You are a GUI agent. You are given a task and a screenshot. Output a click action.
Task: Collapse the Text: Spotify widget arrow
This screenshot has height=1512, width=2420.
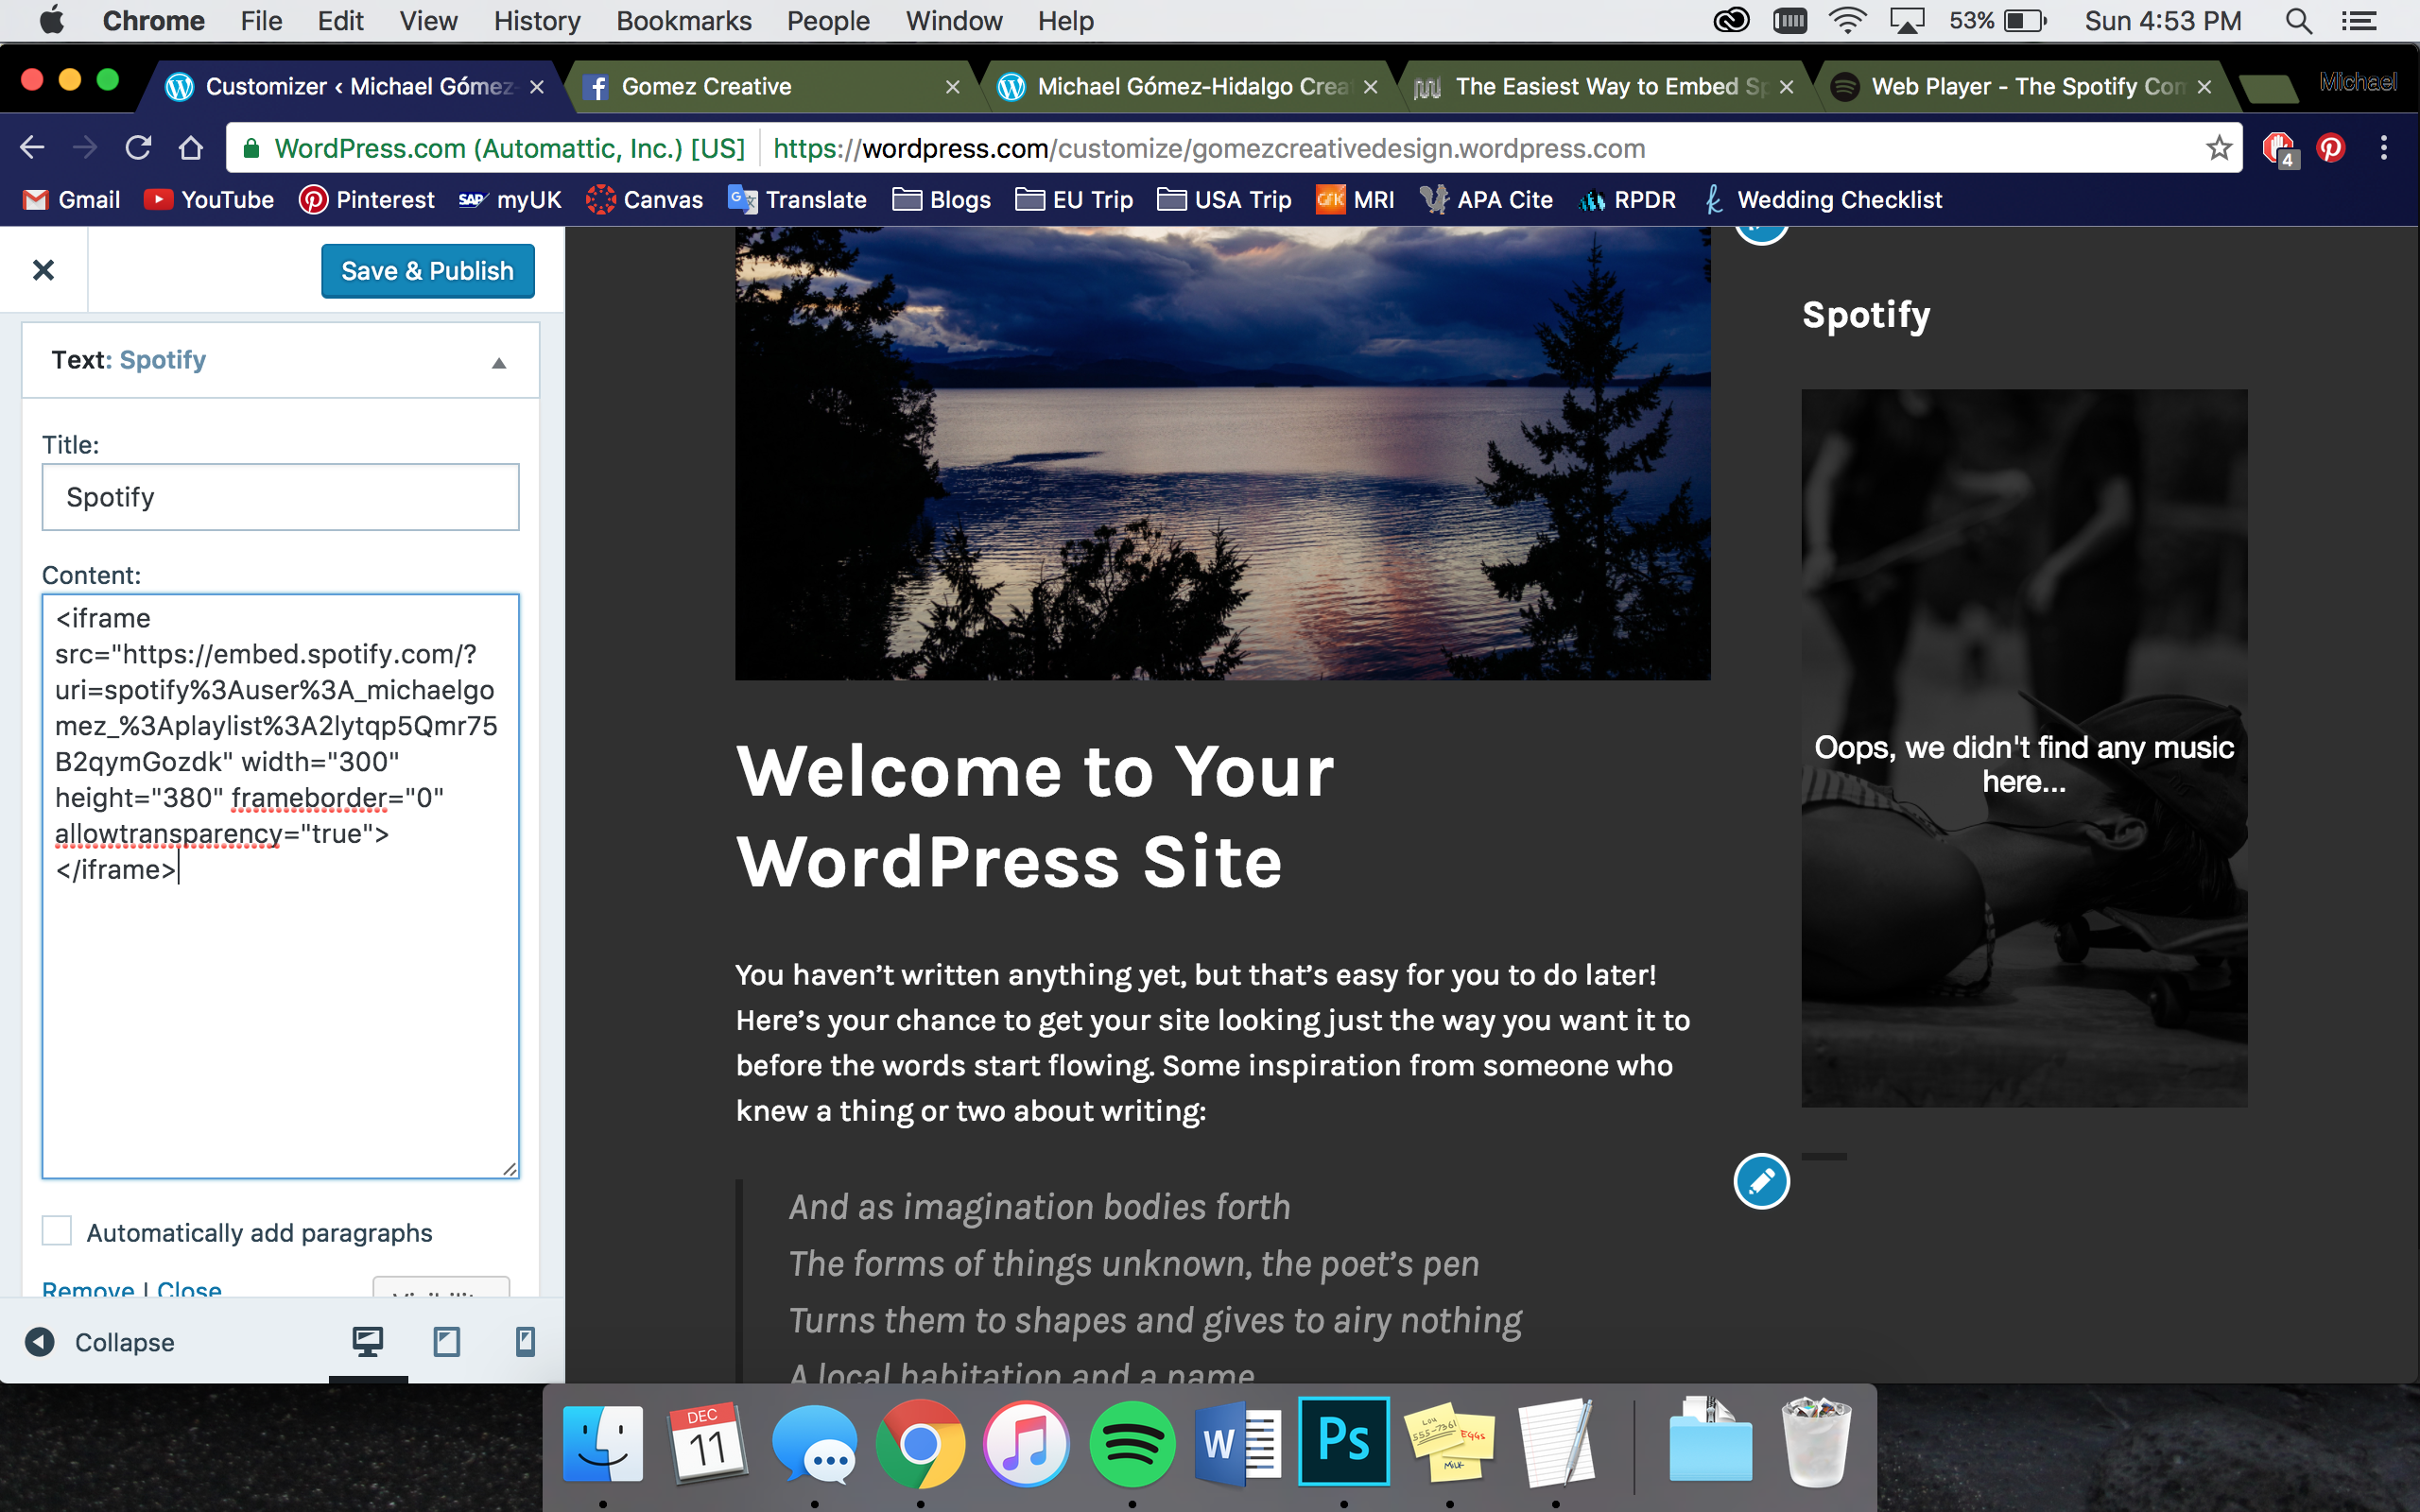pos(499,362)
